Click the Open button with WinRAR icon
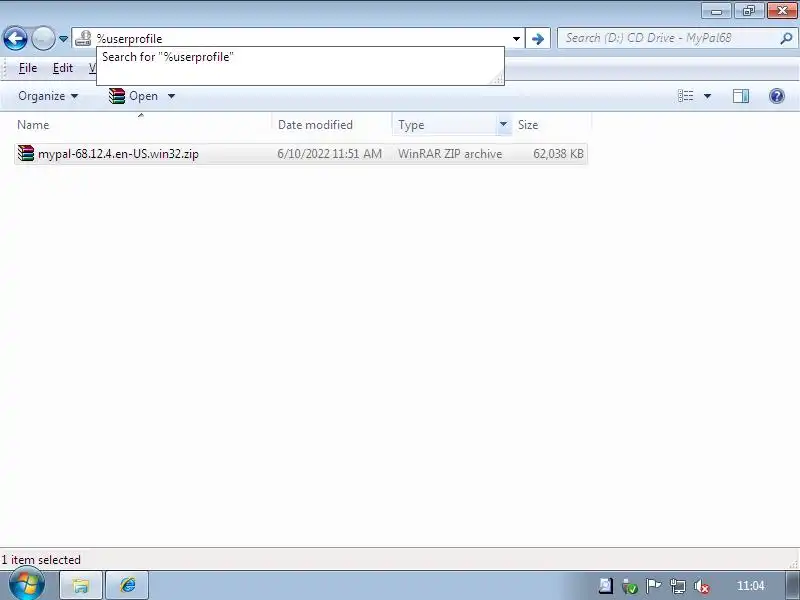 point(133,96)
